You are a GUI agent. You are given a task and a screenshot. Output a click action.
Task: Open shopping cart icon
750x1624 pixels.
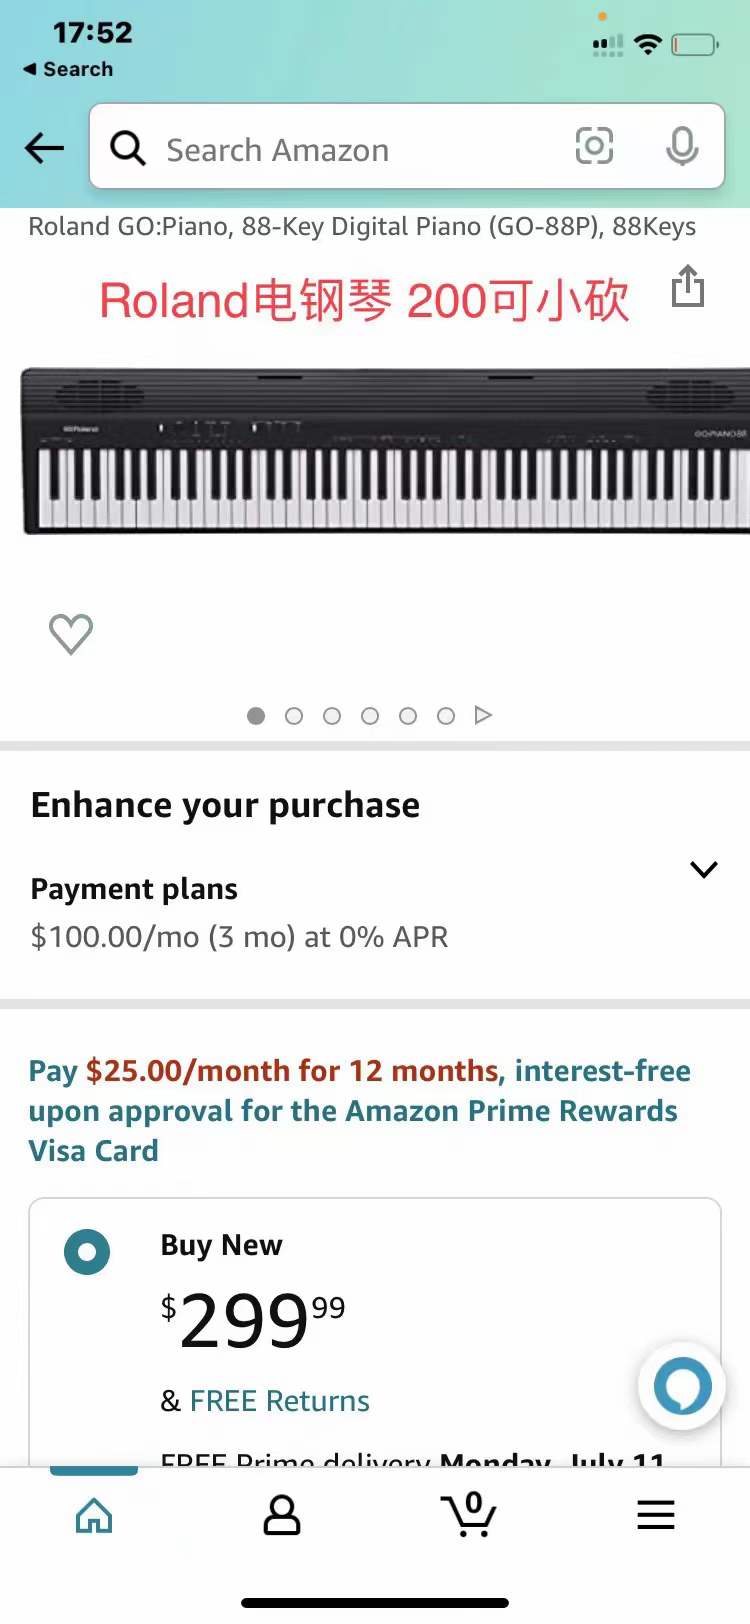tap(469, 1514)
